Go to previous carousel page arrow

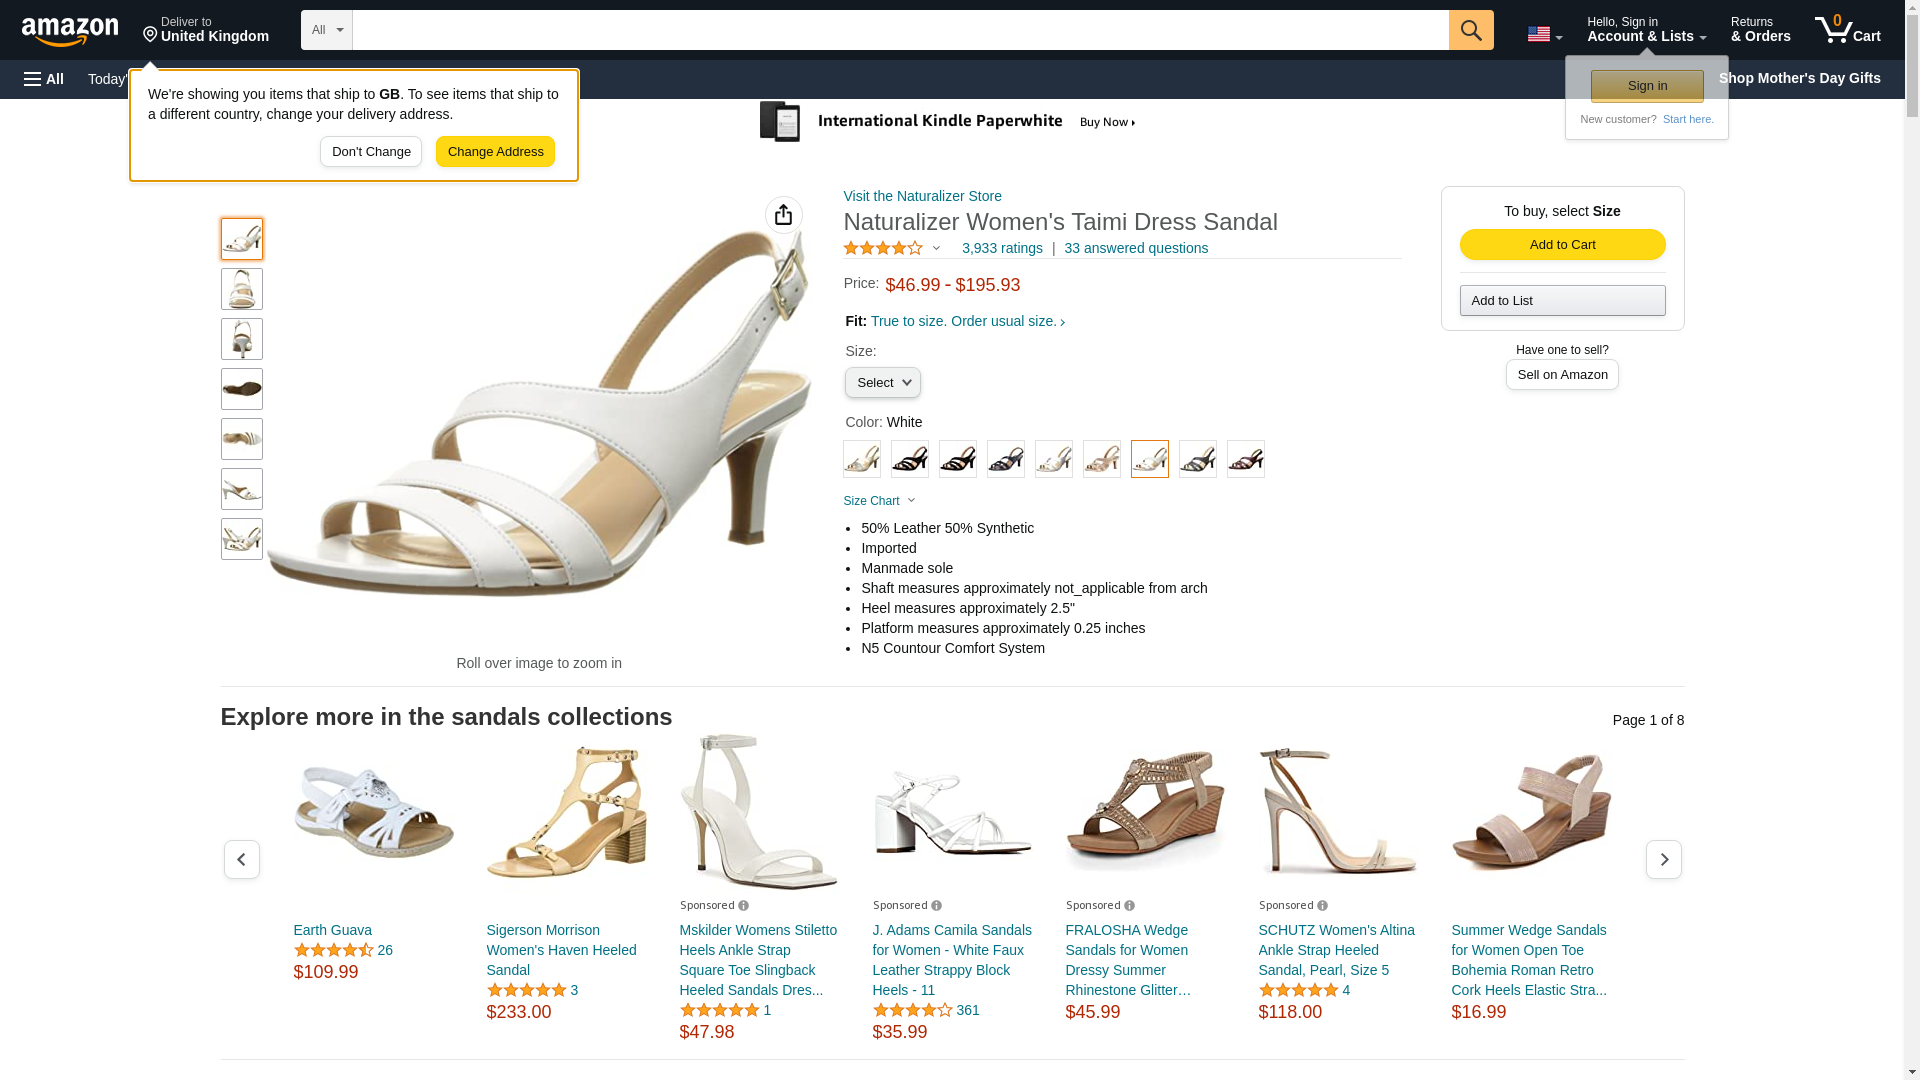pos(241,860)
